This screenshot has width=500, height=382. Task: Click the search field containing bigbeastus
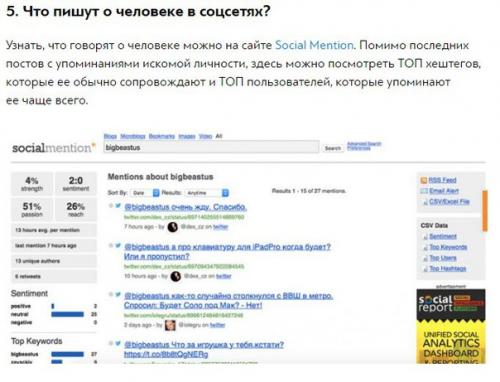click(211, 147)
